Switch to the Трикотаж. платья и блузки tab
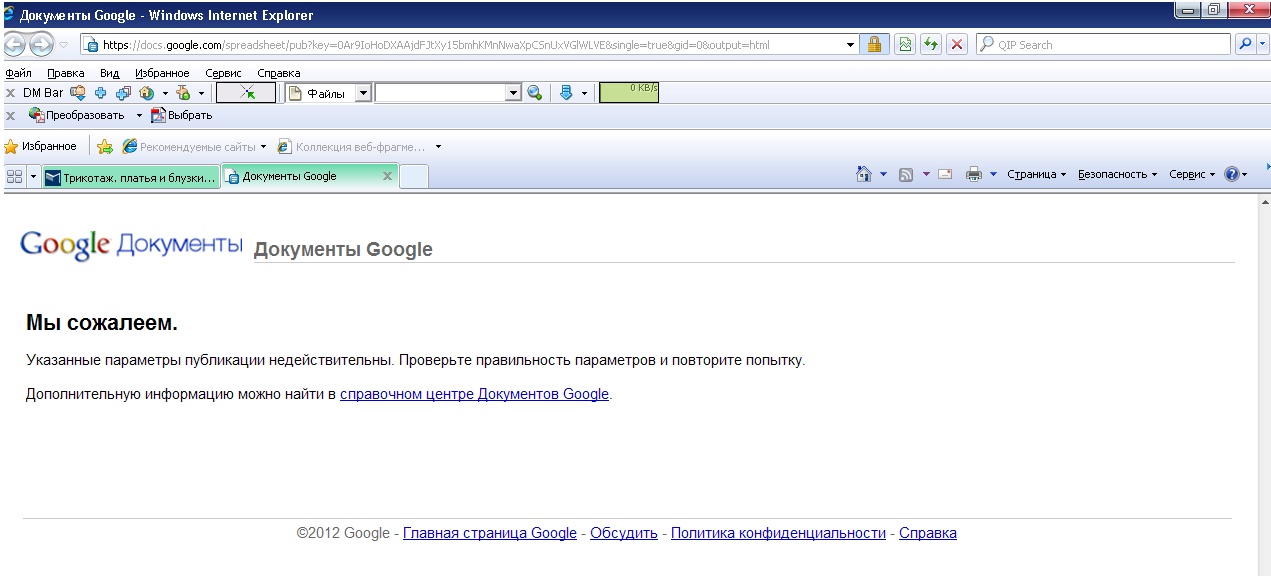This screenshot has width=1271, height=576. [x=131, y=177]
